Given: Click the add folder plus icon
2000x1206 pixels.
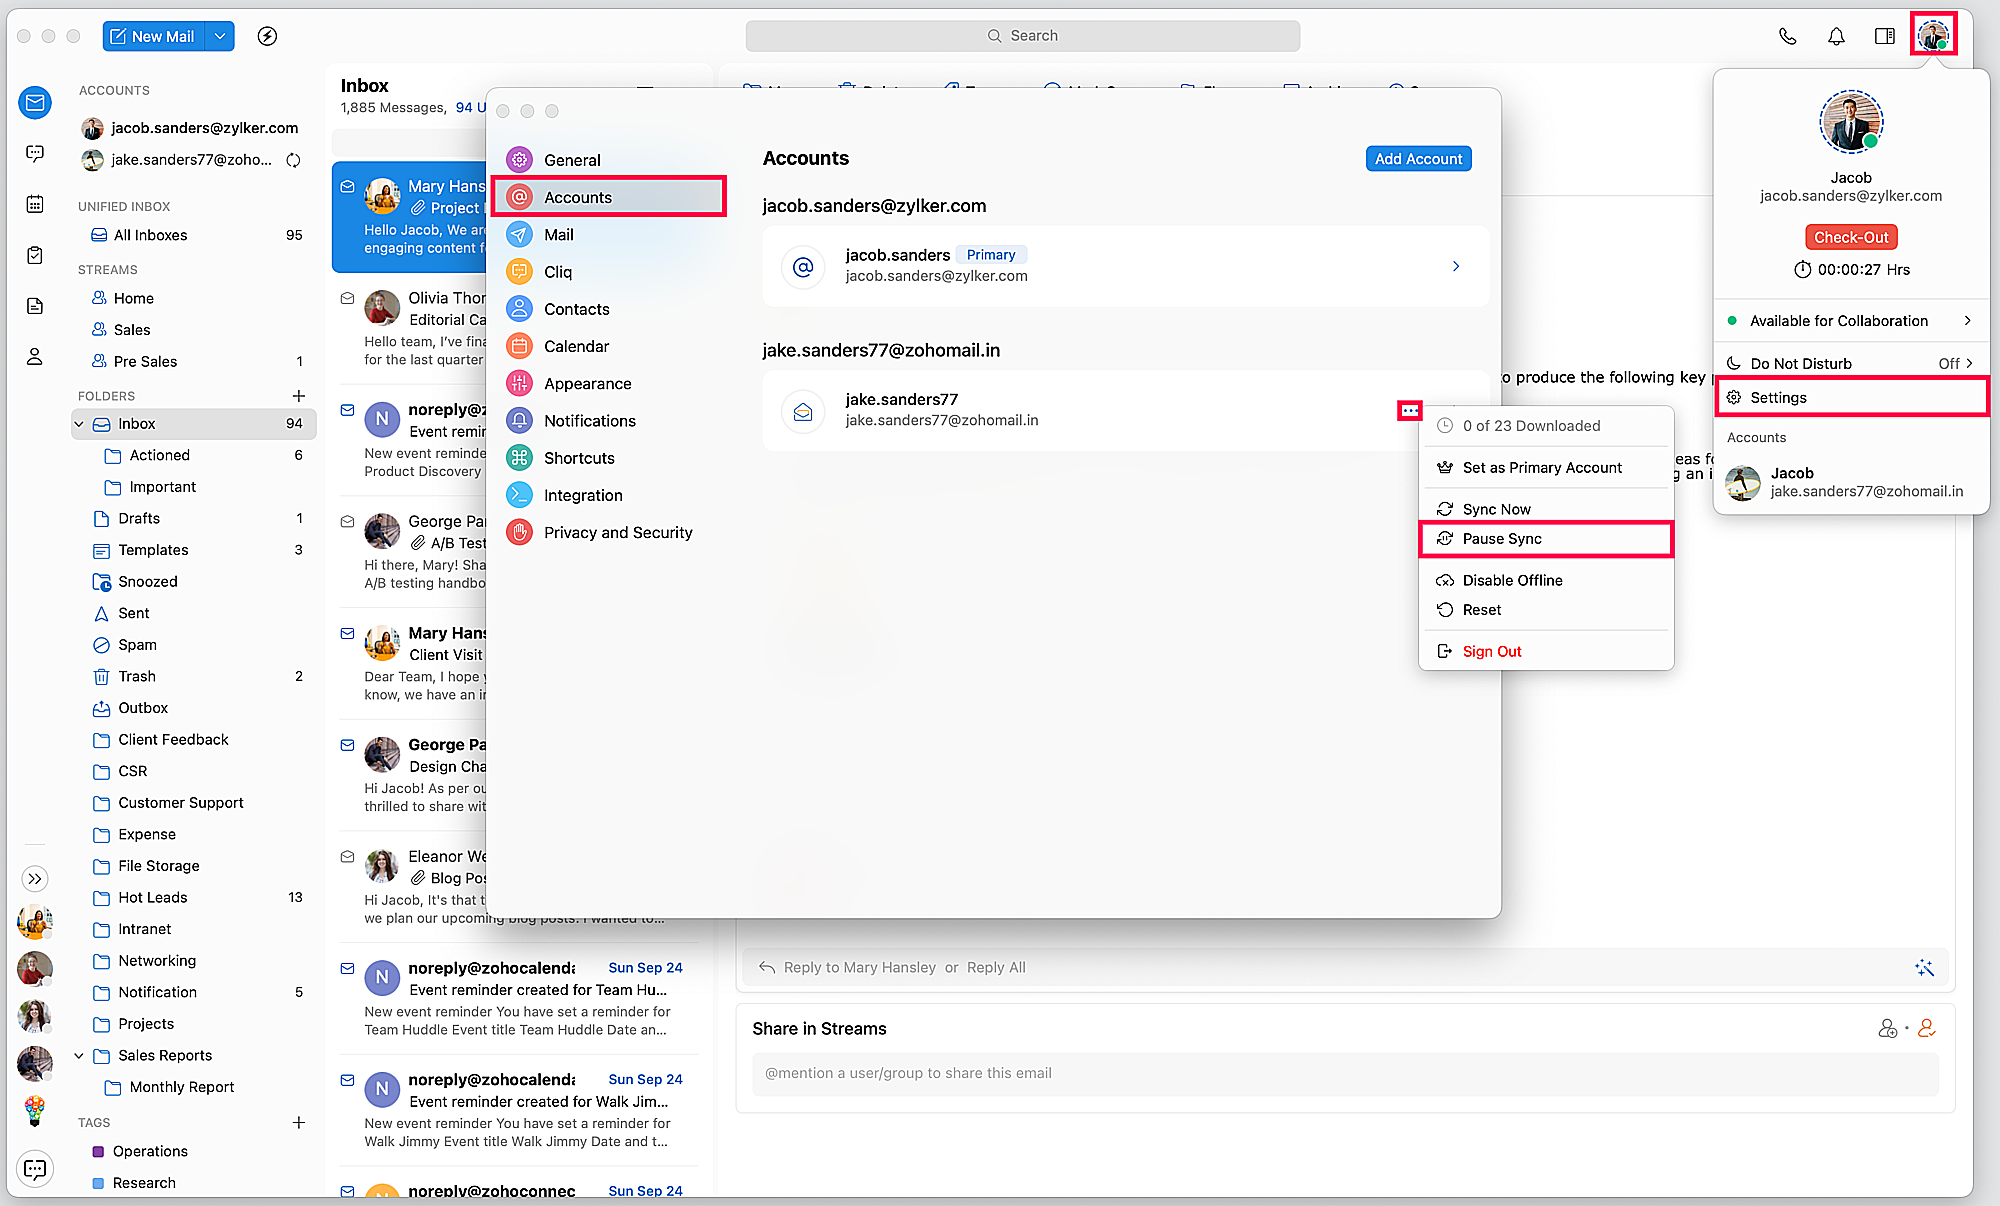Looking at the screenshot, I should pos(298,396).
